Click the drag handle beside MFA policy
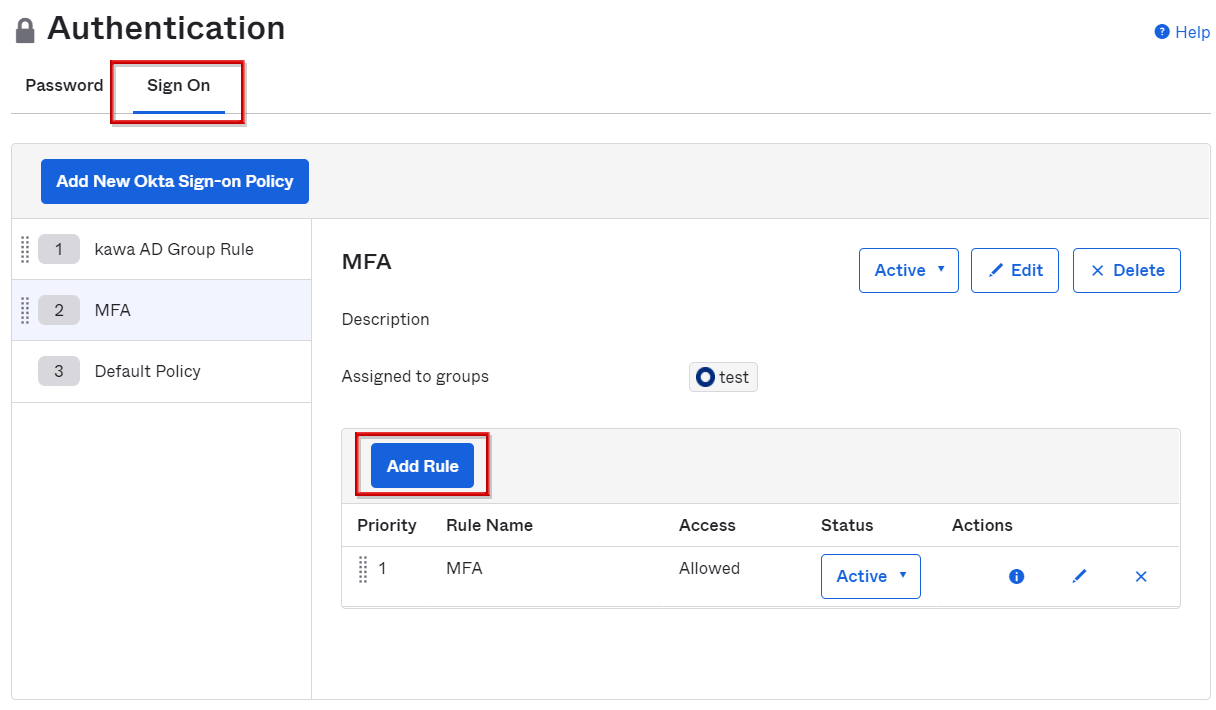The width and height of the screenshot is (1216, 710). pyautogui.click(x=25, y=310)
